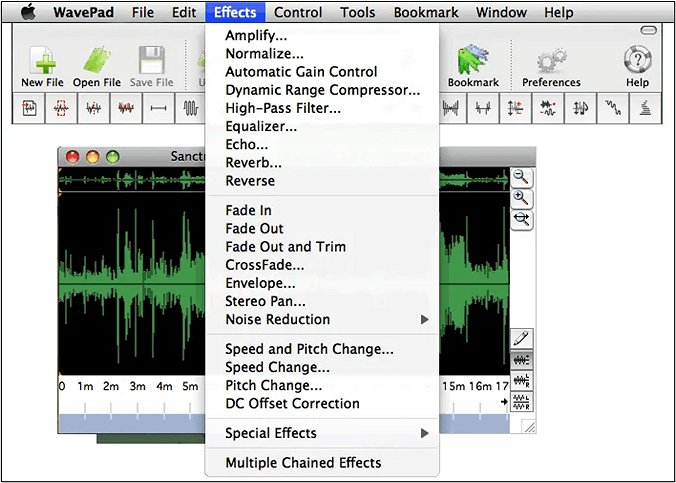The image size is (676, 483).
Task: Click the Save File floppy disk icon
Action: pos(152,60)
